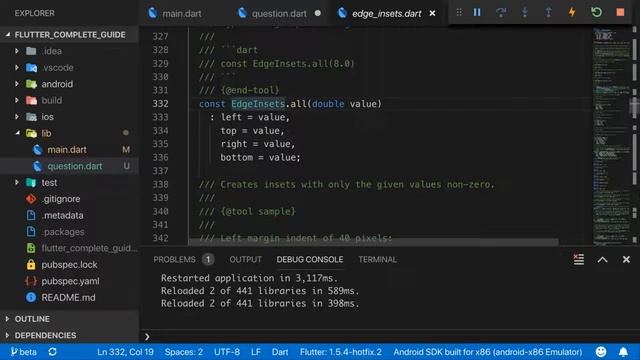Click the editor horizontal scrollbar
This screenshot has width=640, height=360.
coord(373,242)
